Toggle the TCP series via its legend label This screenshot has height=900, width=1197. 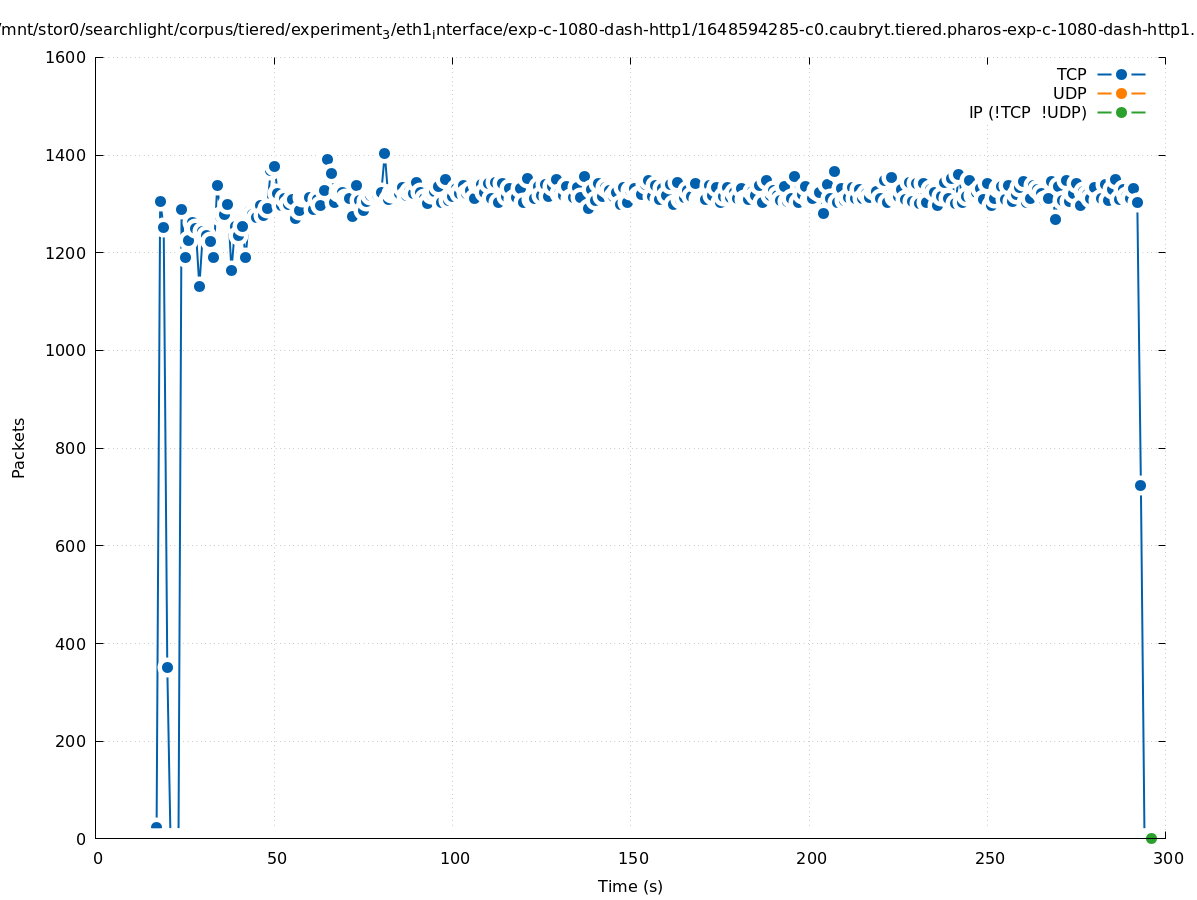(1071, 74)
